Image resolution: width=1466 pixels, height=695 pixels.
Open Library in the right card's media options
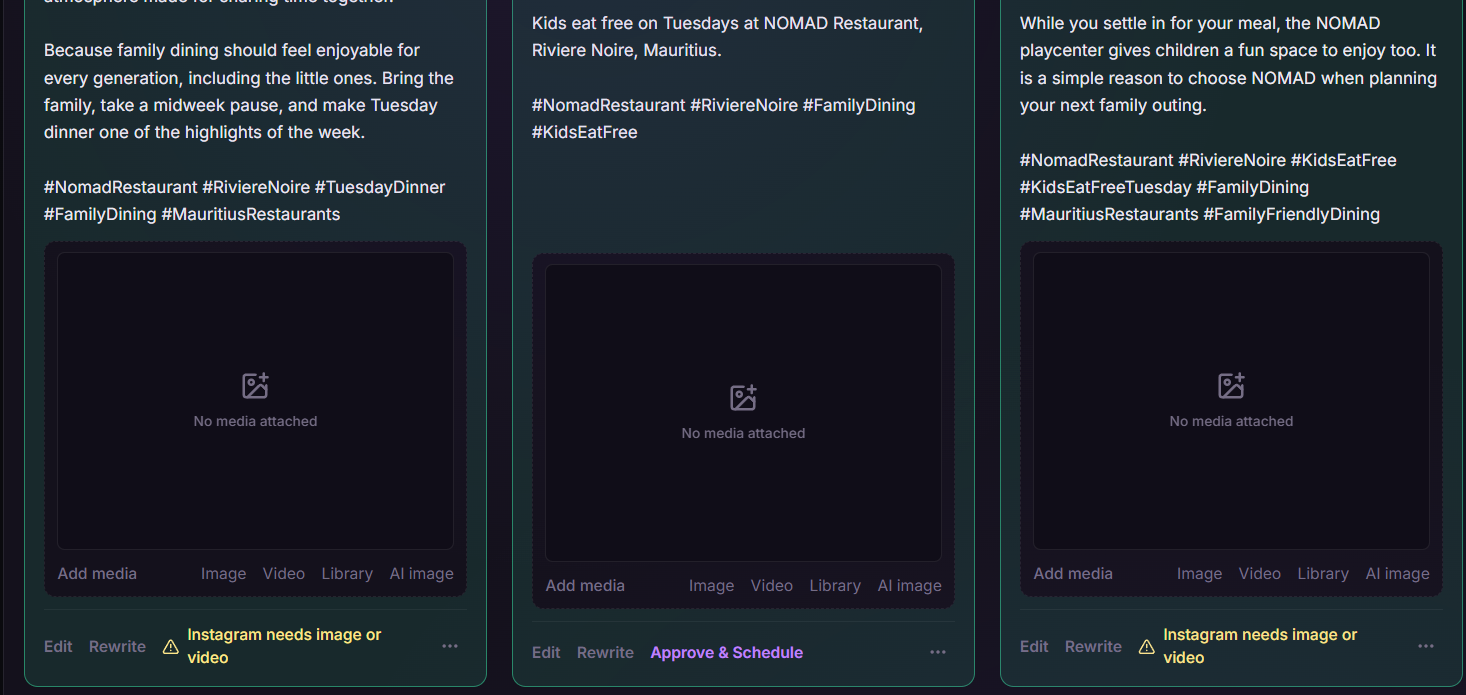(1323, 574)
